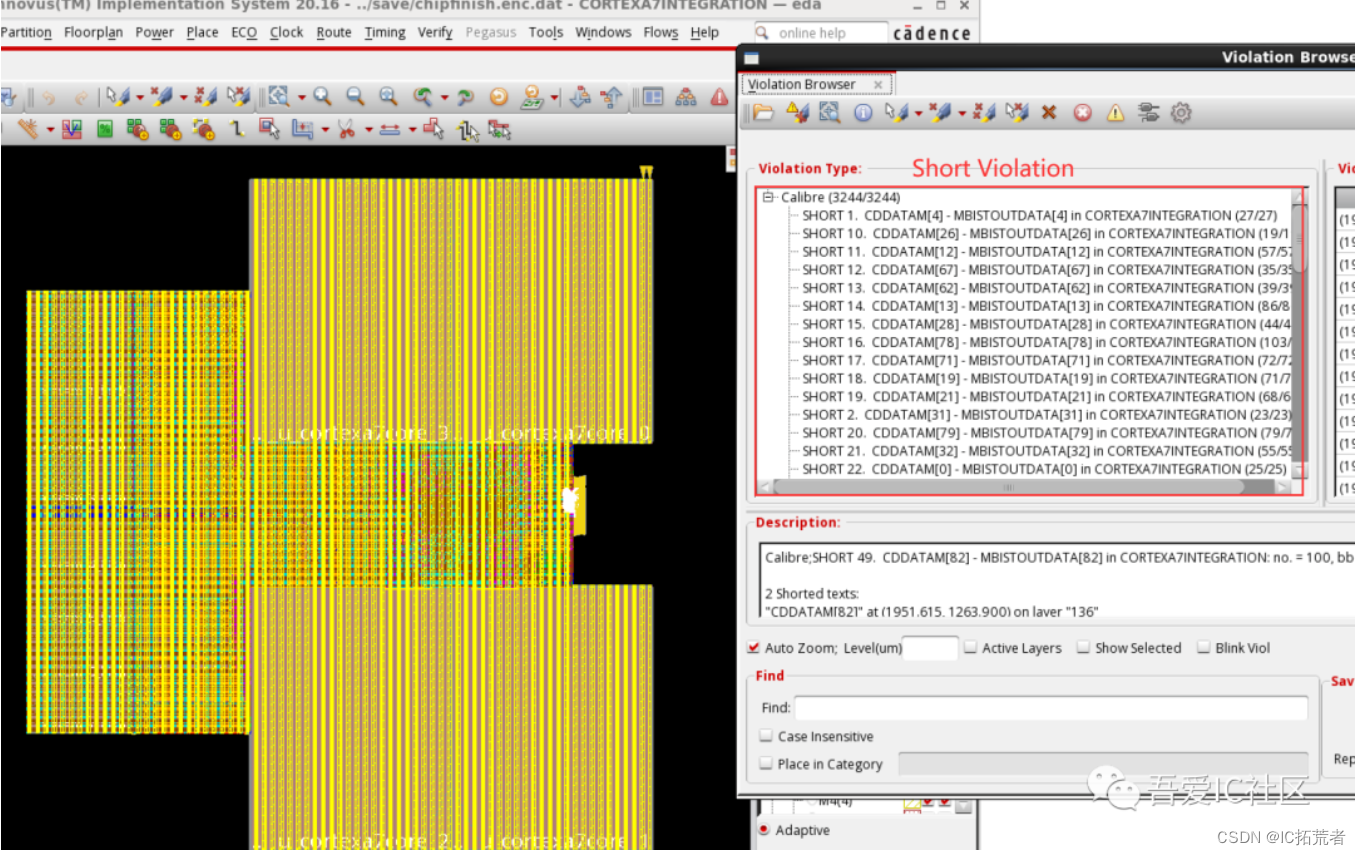Viewport: 1361px width, 855px height.
Task: Collapse the Calibre (3244/3244) tree node
Action: (768, 197)
